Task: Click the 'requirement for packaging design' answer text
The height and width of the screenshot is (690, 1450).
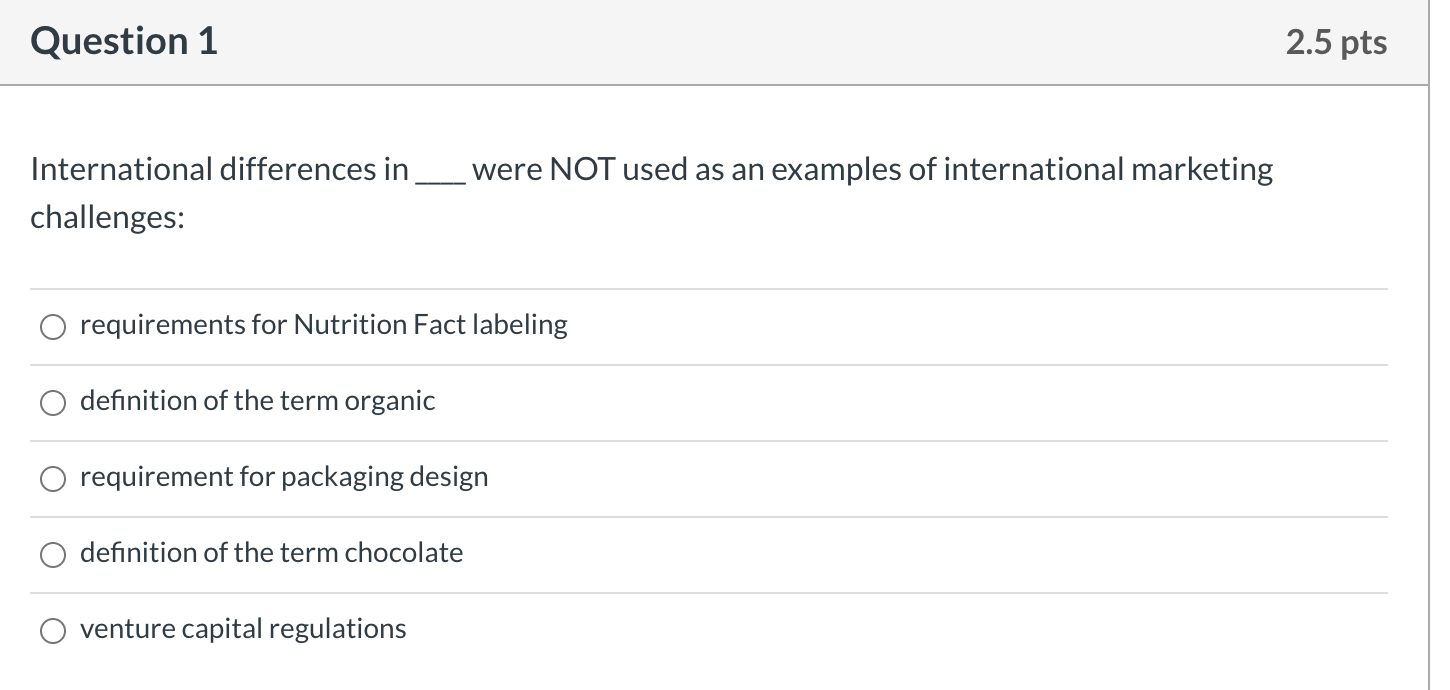Action: click(x=283, y=477)
